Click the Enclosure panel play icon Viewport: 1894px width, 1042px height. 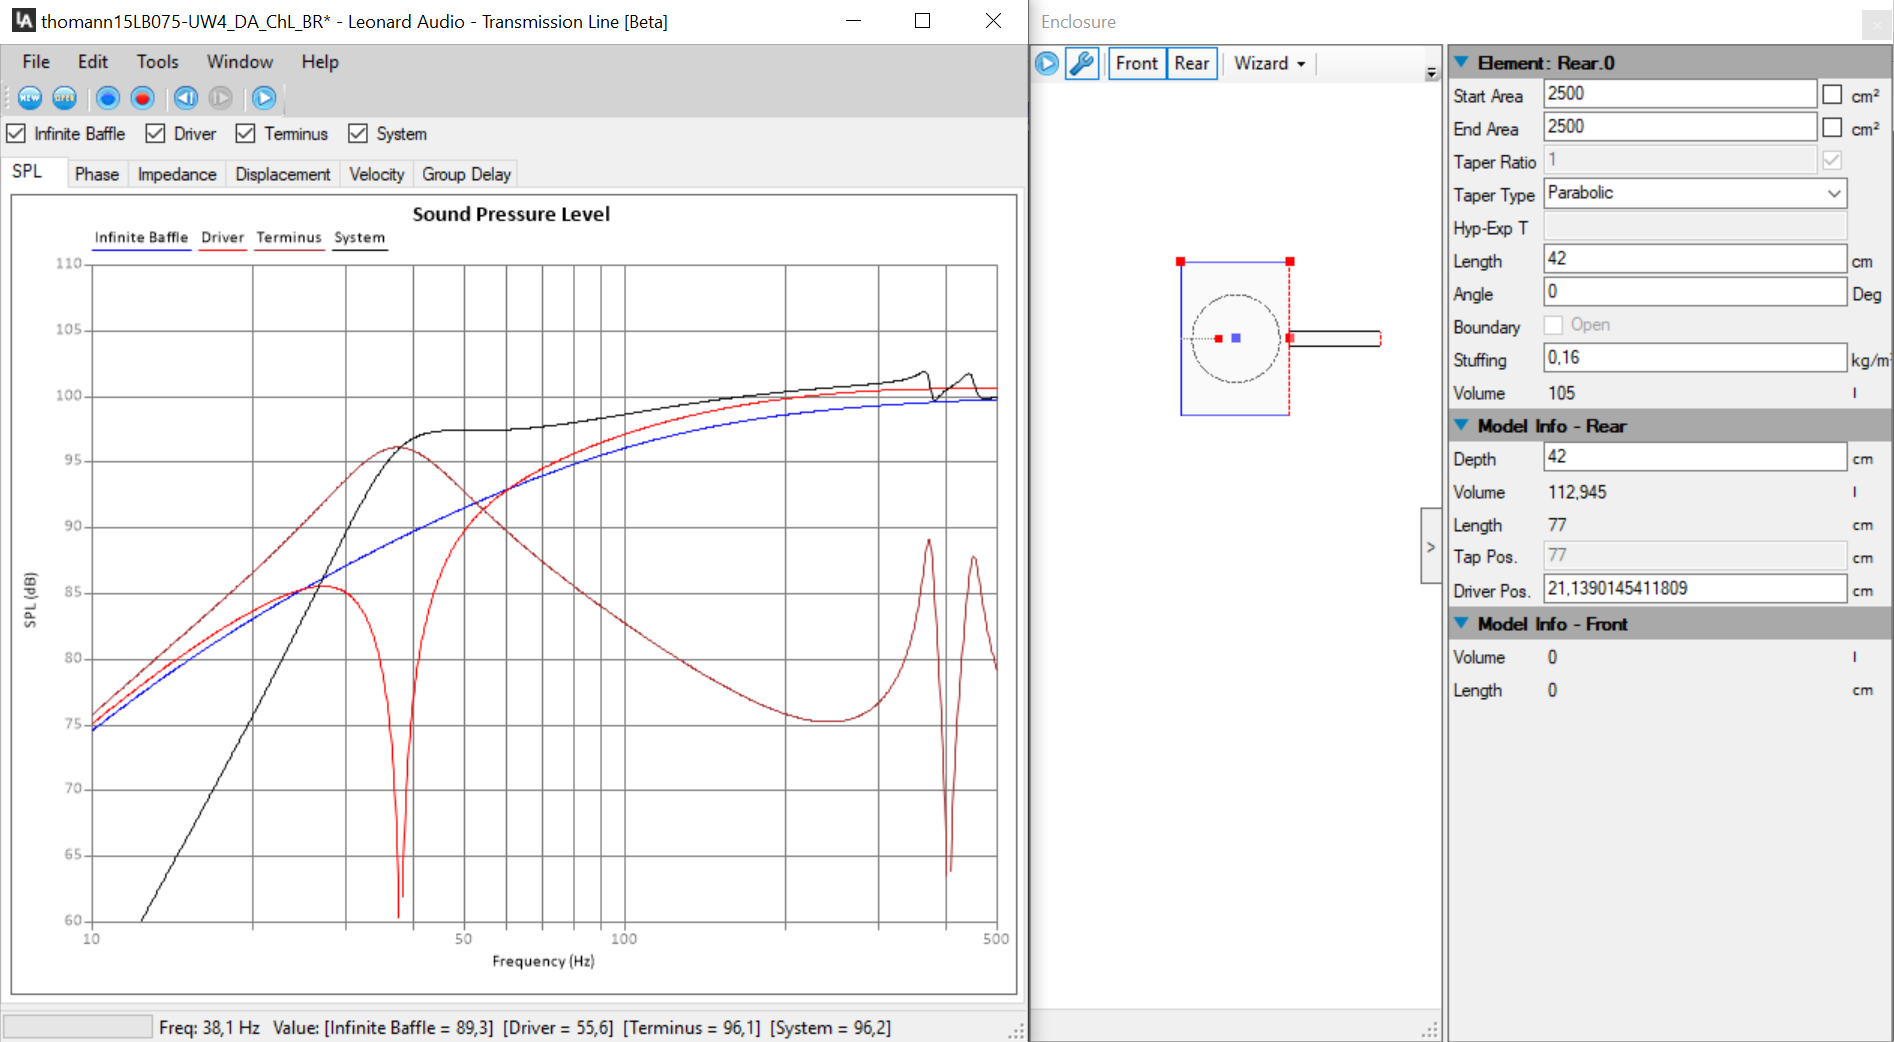point(1047,64)
